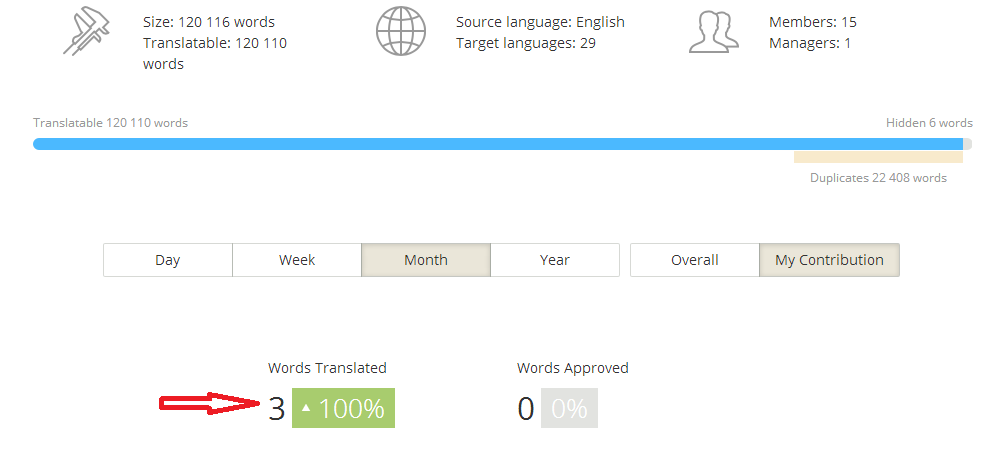Click the members people icon
This screenshot has height=467, width=996.
(x=714, y=32)
